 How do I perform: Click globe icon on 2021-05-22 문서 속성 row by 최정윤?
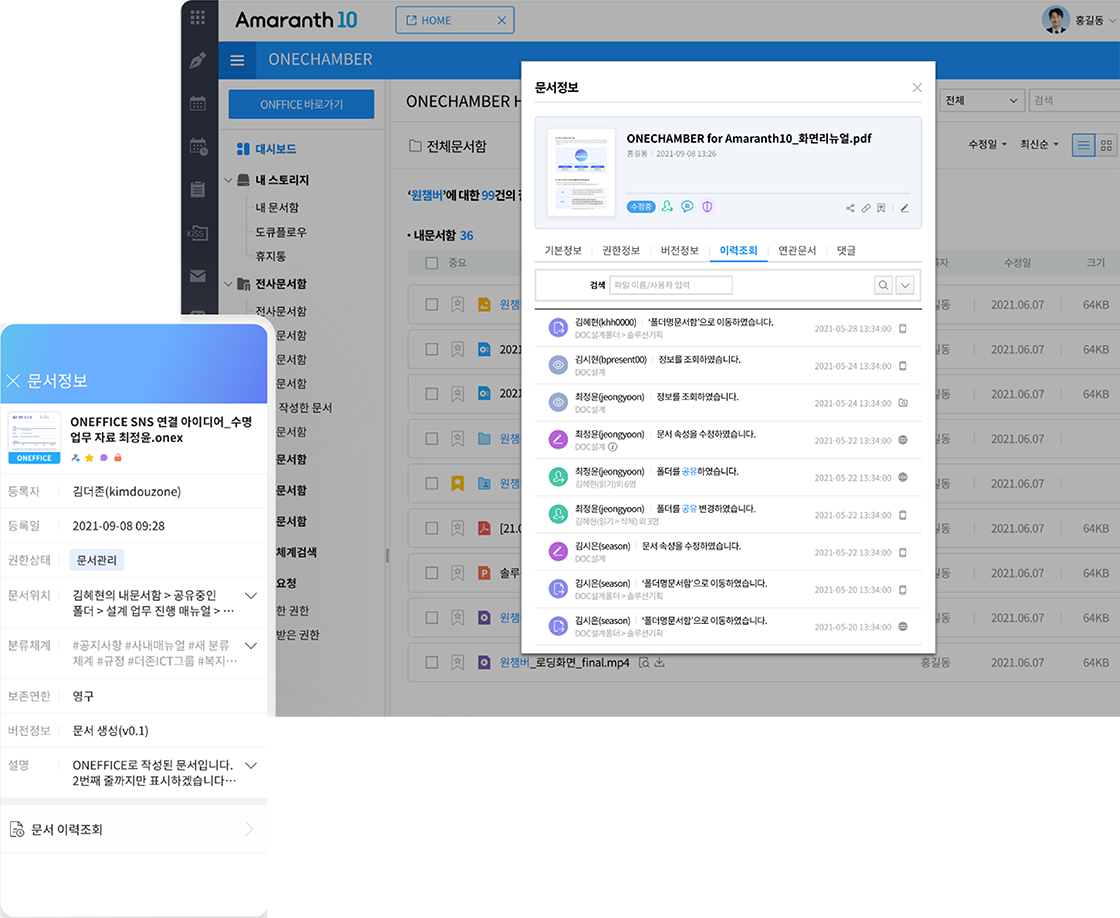coord(903,440)
